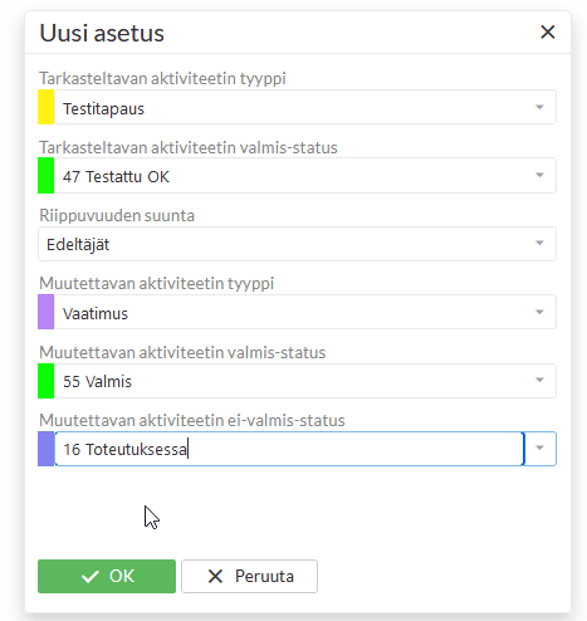Click the Vaatimus field text
The height and width of the screenshot is (621, 587).
95,314
